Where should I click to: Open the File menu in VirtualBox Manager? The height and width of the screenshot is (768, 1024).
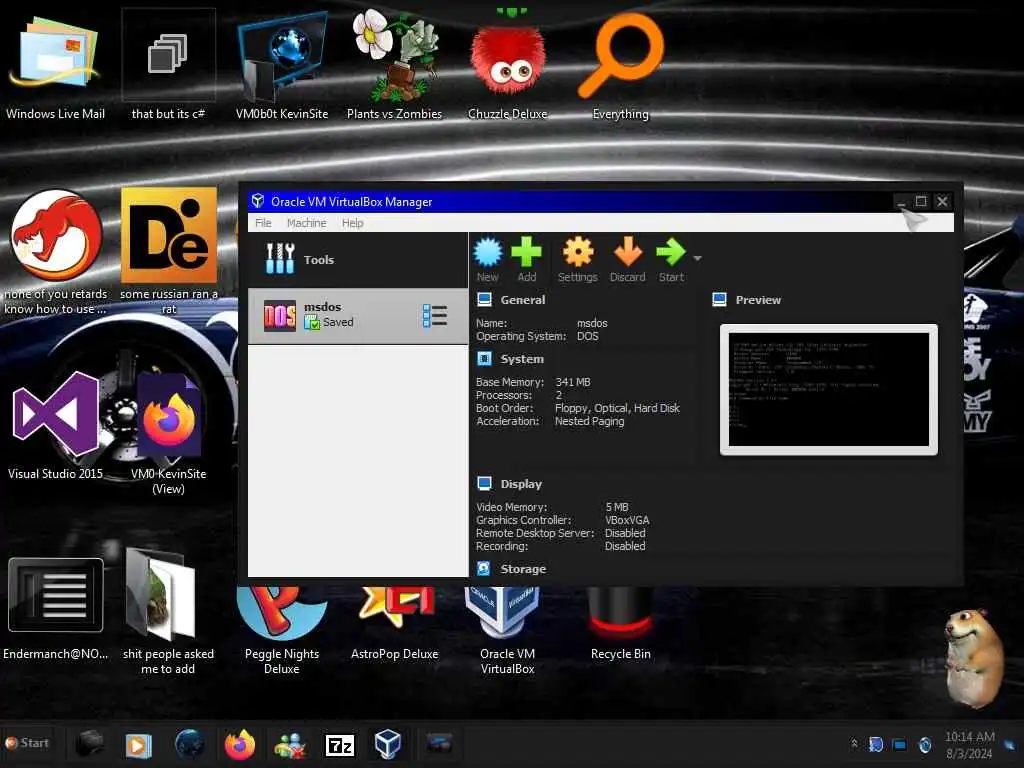(263, 223)
